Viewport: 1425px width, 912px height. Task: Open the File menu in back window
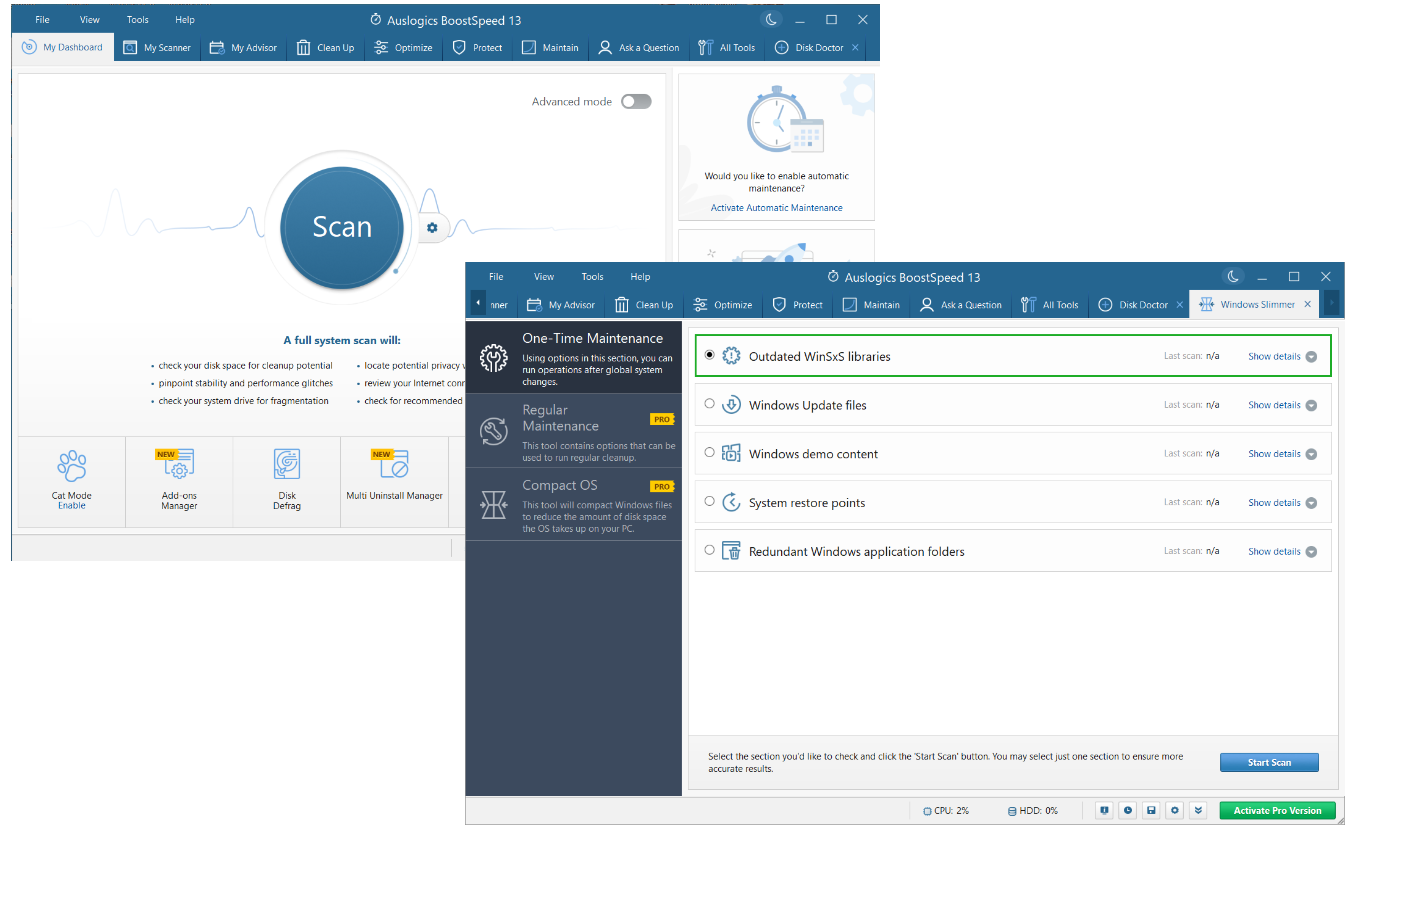(x=42, y=20)
